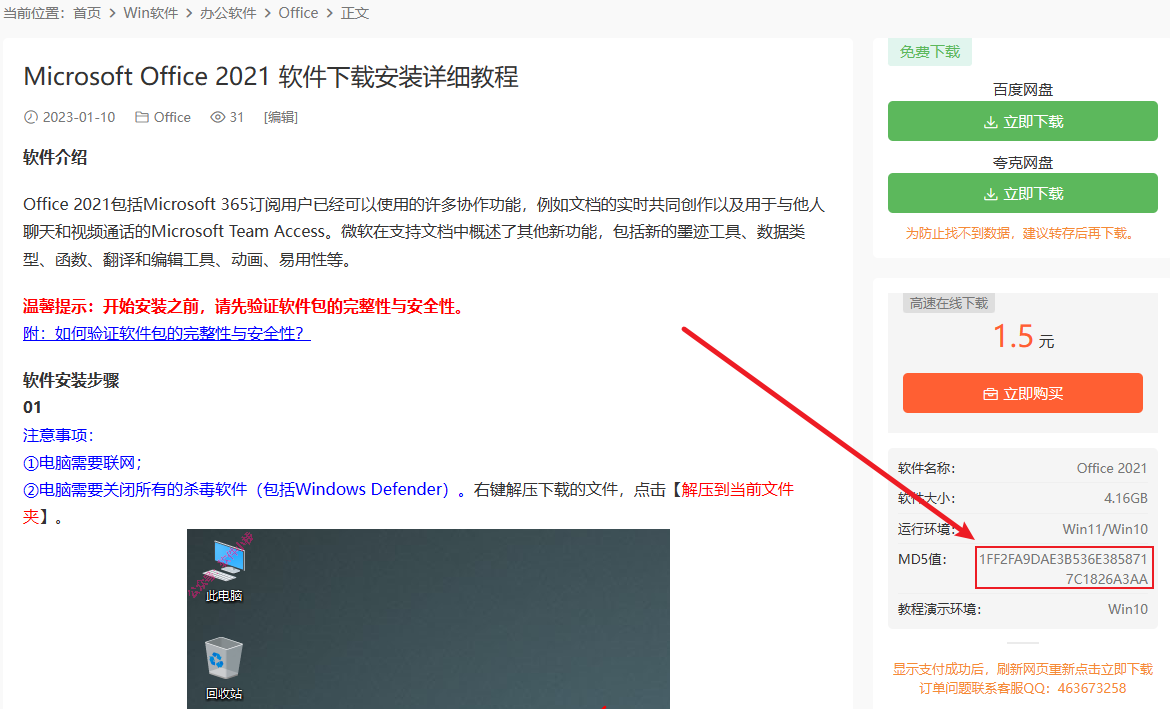The image size is (1170, 709).
Task: Click the eye view-count icon
Action: tap(217, 117)
